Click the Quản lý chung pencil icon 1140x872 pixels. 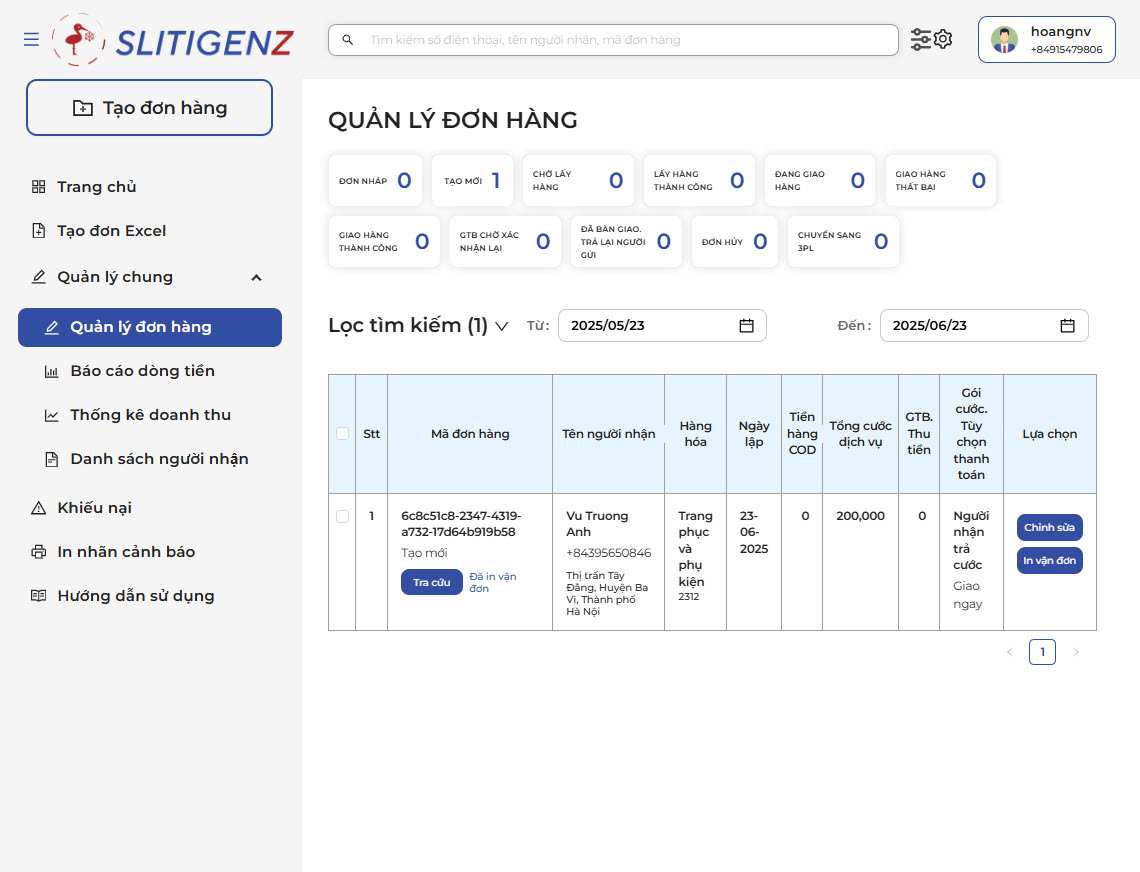39,277
